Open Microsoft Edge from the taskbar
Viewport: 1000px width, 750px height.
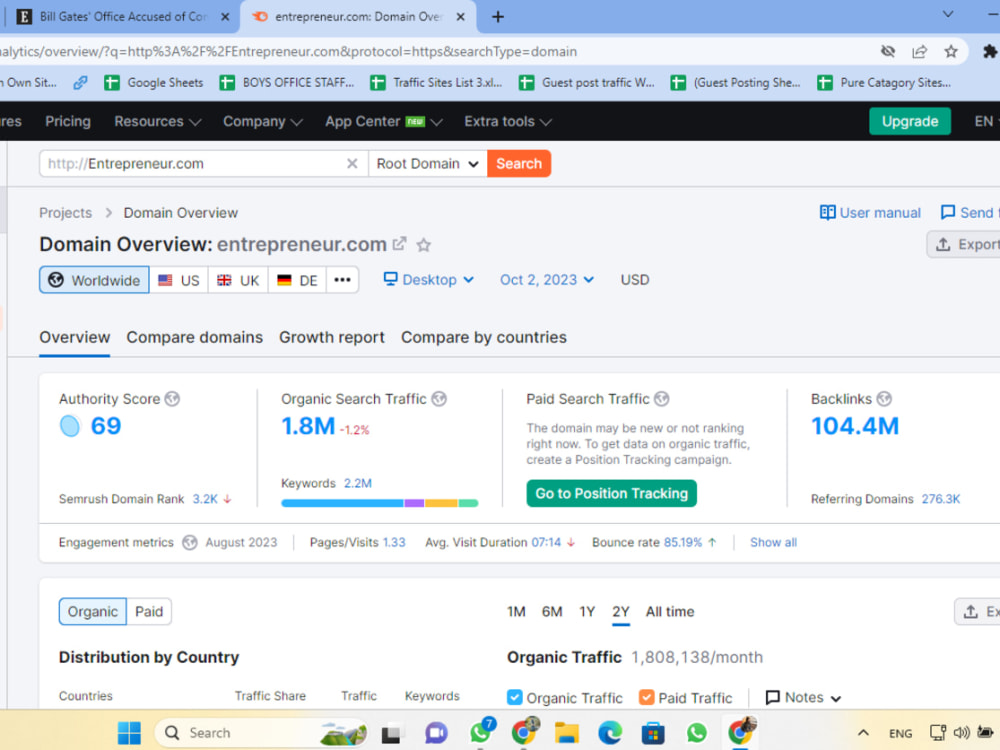pyautogui.click(x=610, y=733)
